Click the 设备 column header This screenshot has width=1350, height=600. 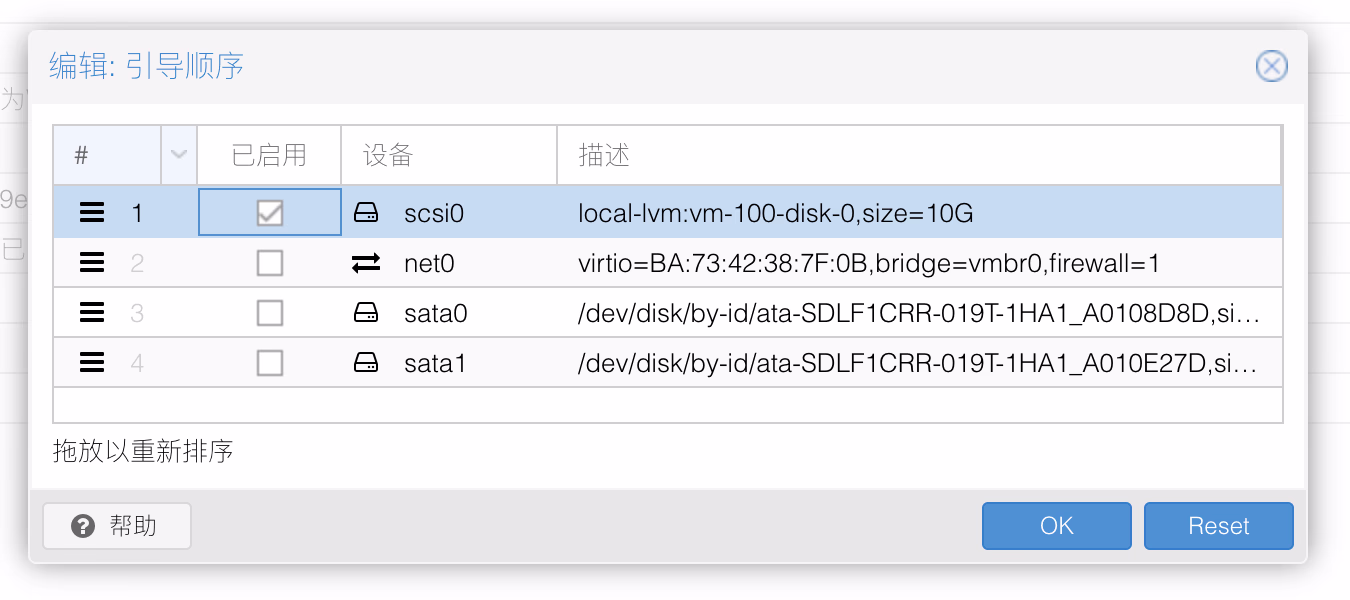tap(447, 155)
